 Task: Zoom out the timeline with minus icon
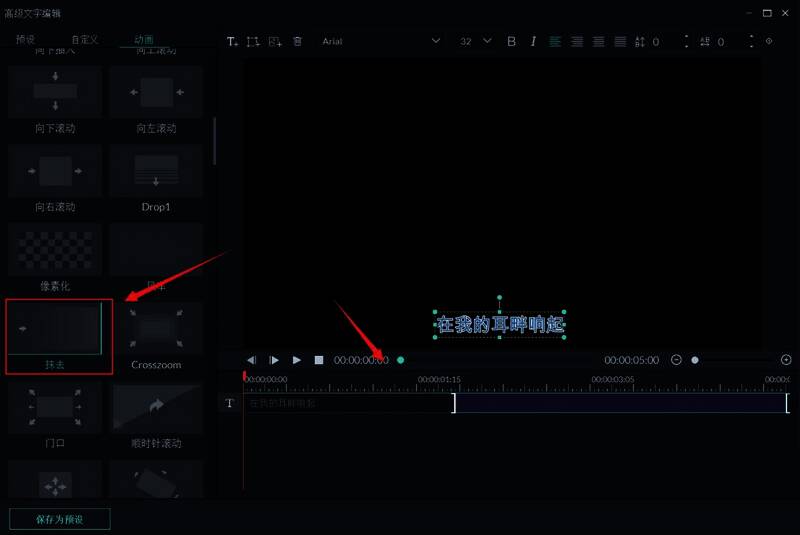click(x=676, y=360)
